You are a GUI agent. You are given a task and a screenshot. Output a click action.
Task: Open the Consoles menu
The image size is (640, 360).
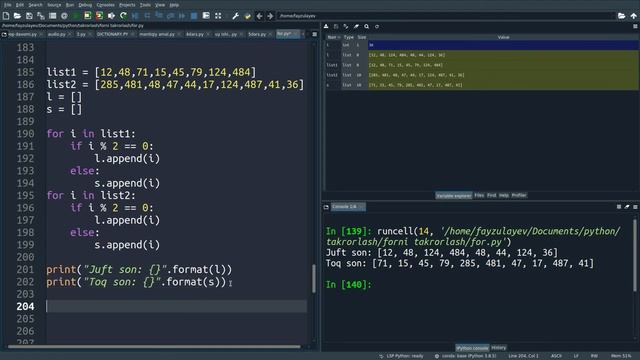coord(105,5)
